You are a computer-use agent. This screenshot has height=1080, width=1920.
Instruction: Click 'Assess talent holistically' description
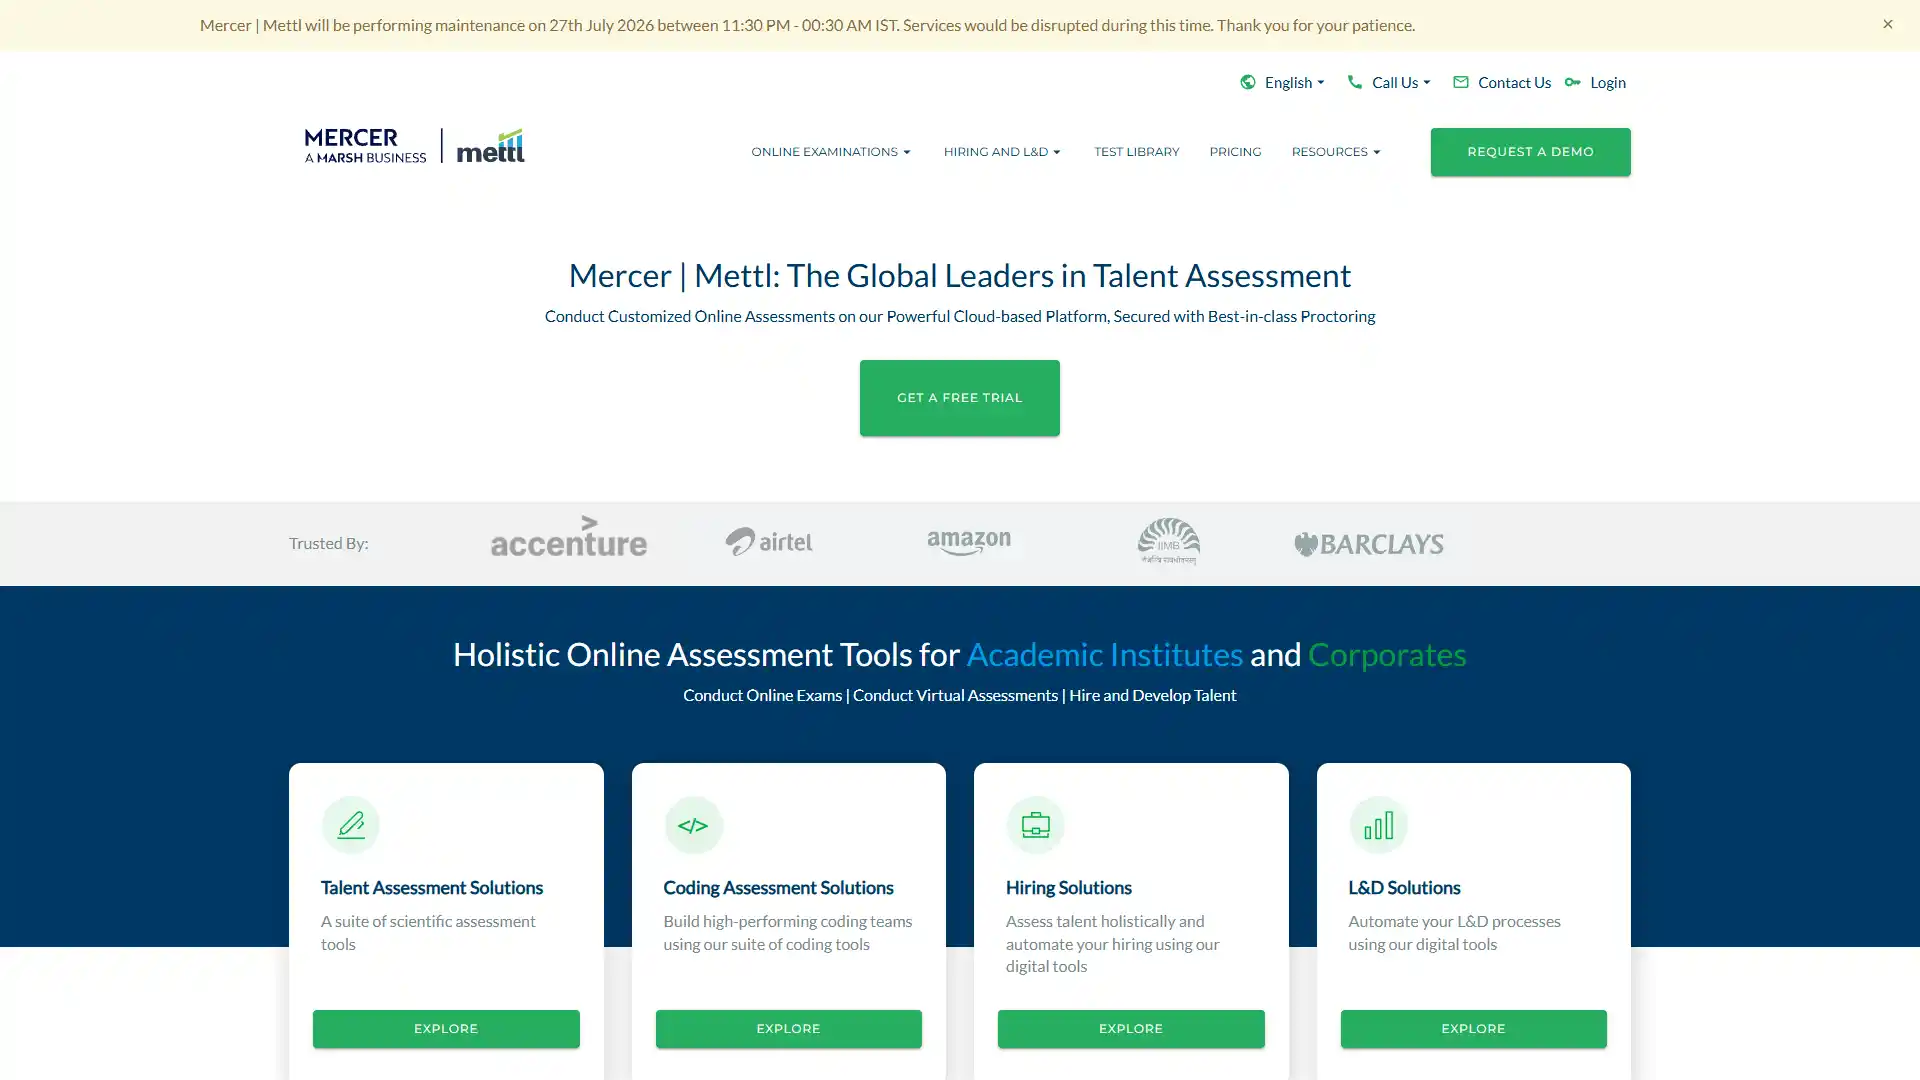(x=1112, y=944)
